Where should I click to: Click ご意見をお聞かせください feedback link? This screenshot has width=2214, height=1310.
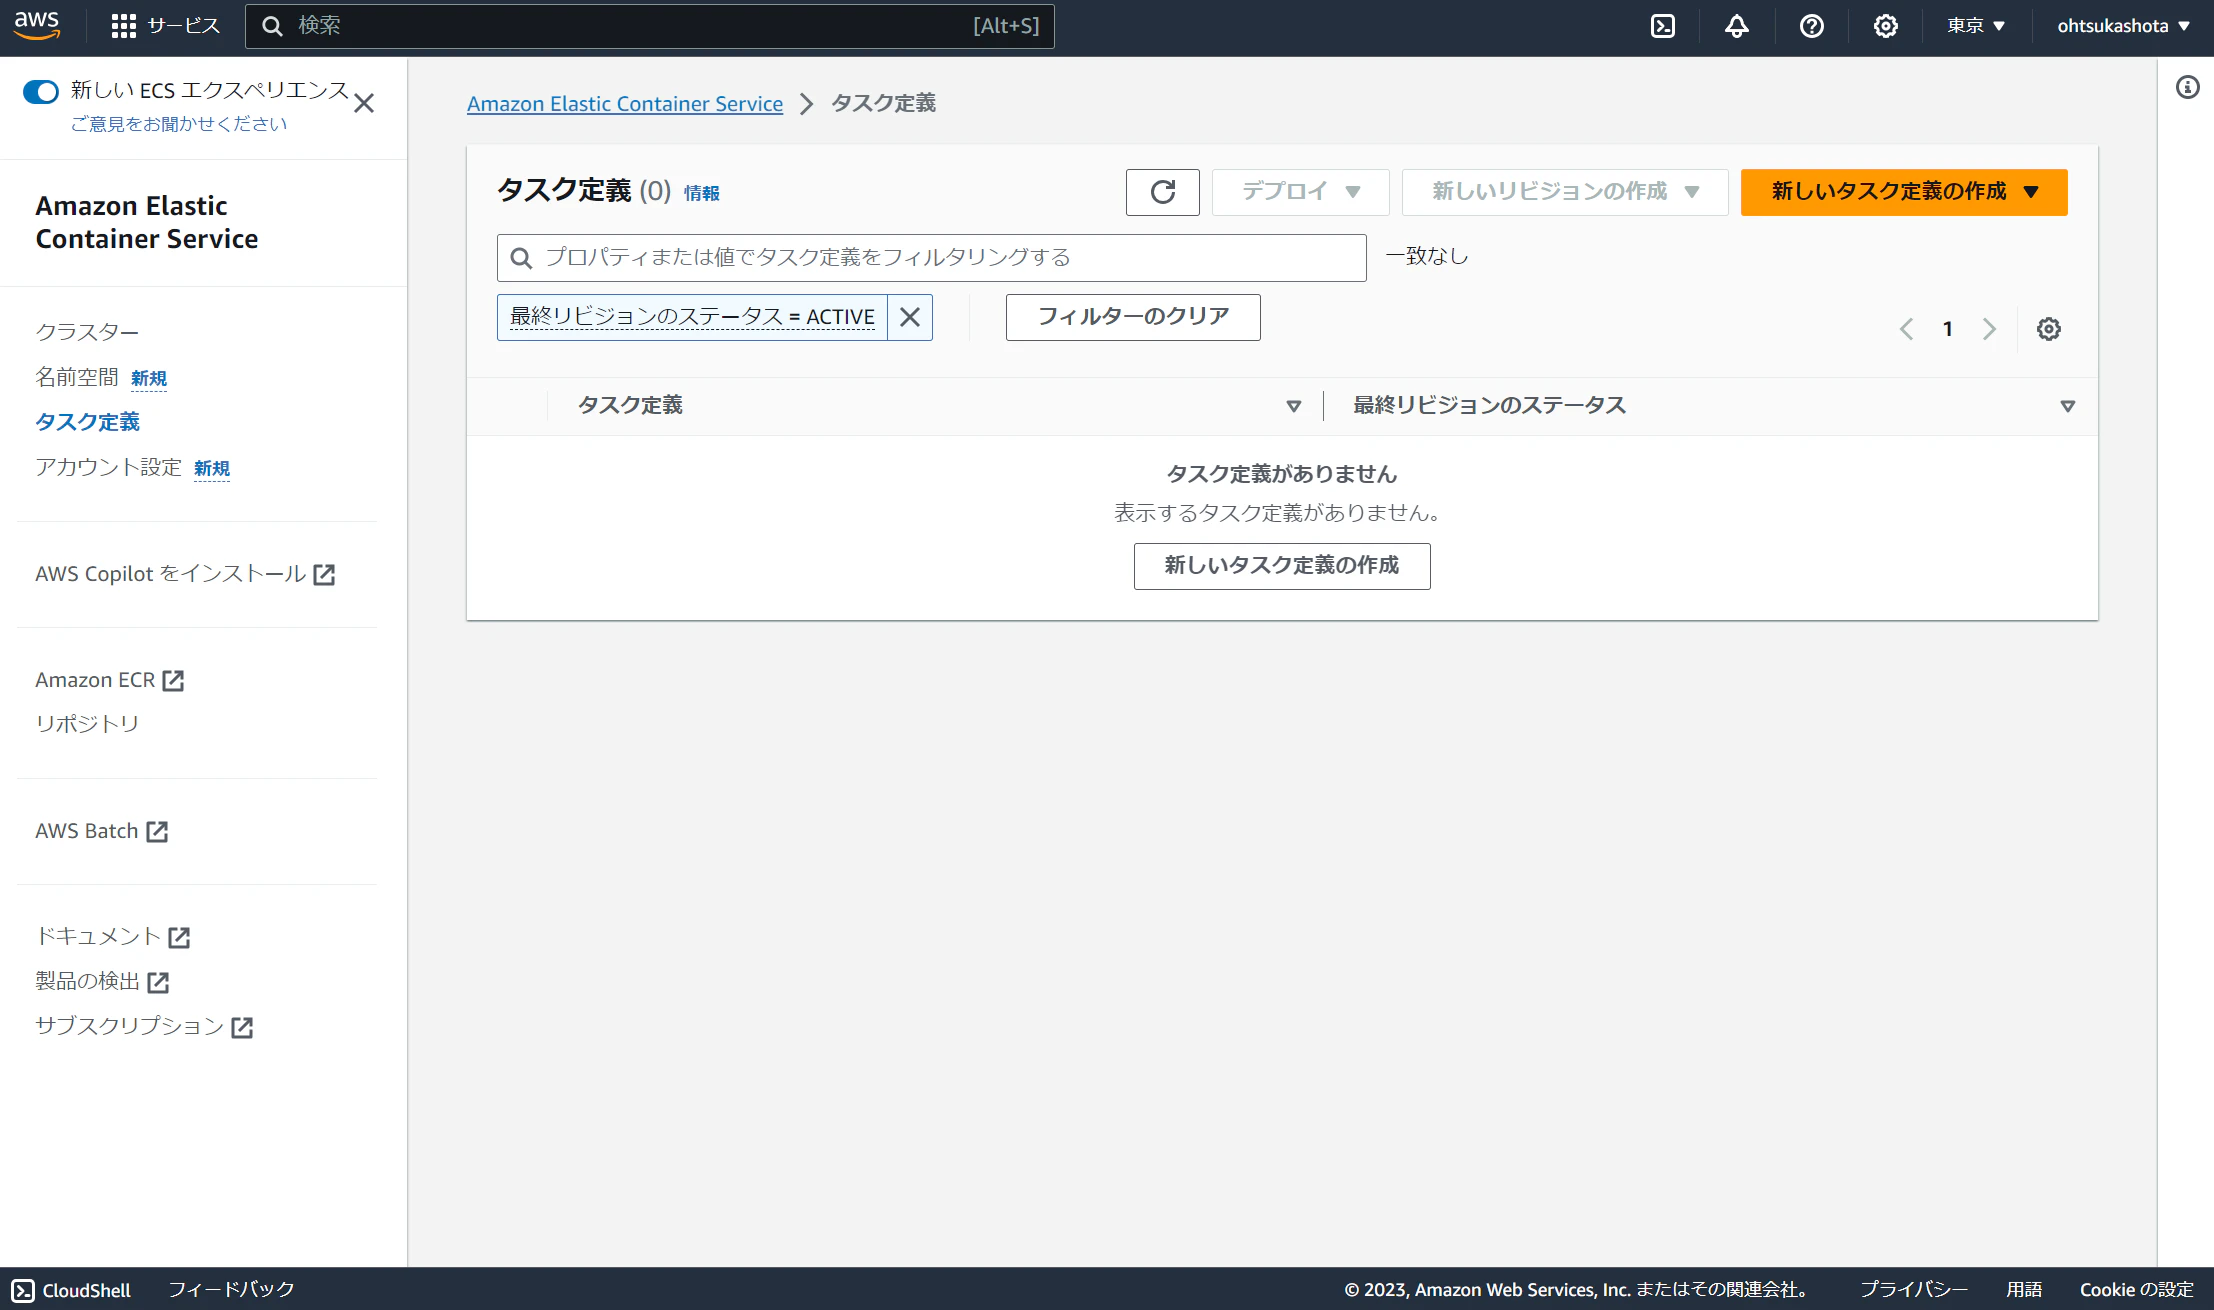coord(179,124)
